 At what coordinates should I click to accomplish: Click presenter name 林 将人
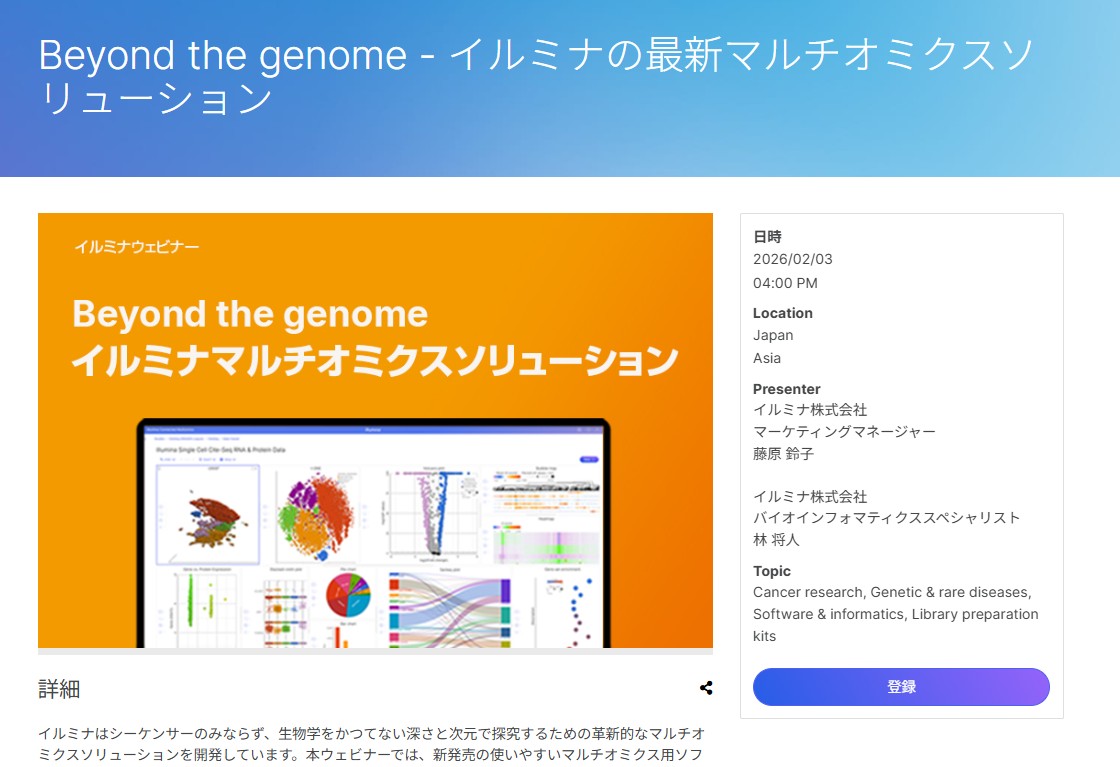[x=776, y=540]
